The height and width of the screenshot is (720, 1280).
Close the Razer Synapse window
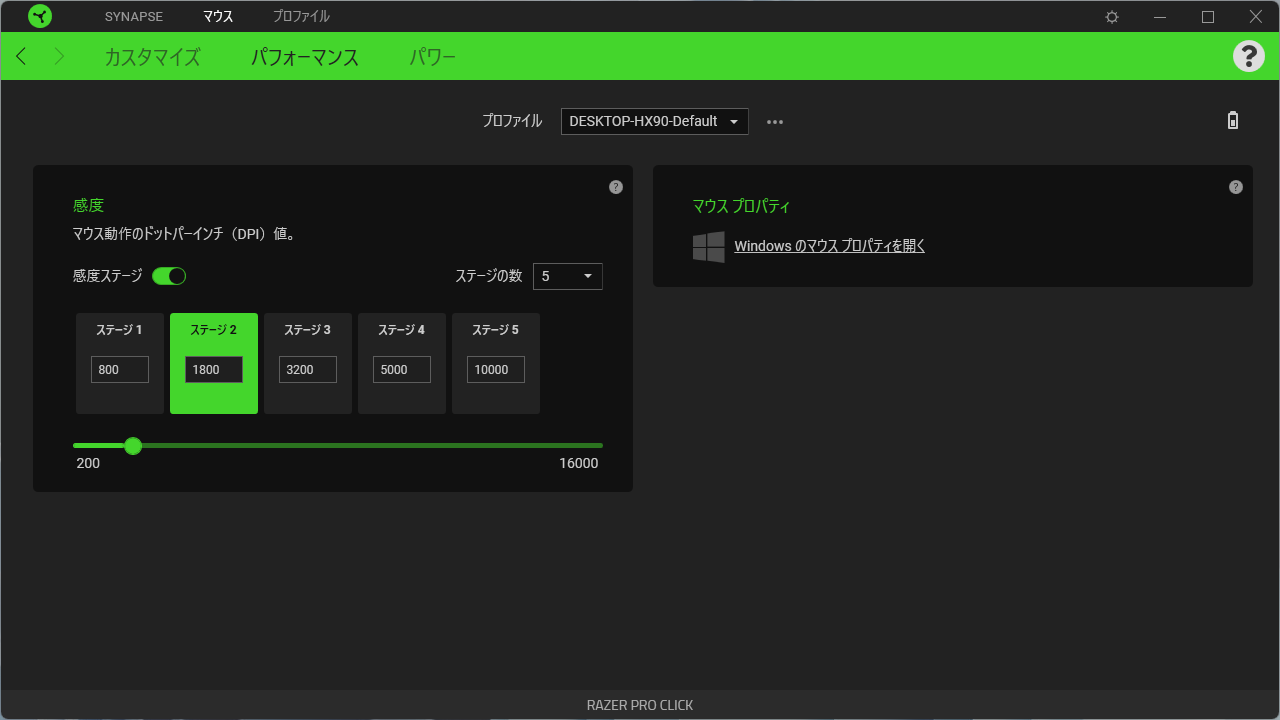(1256, 17)
